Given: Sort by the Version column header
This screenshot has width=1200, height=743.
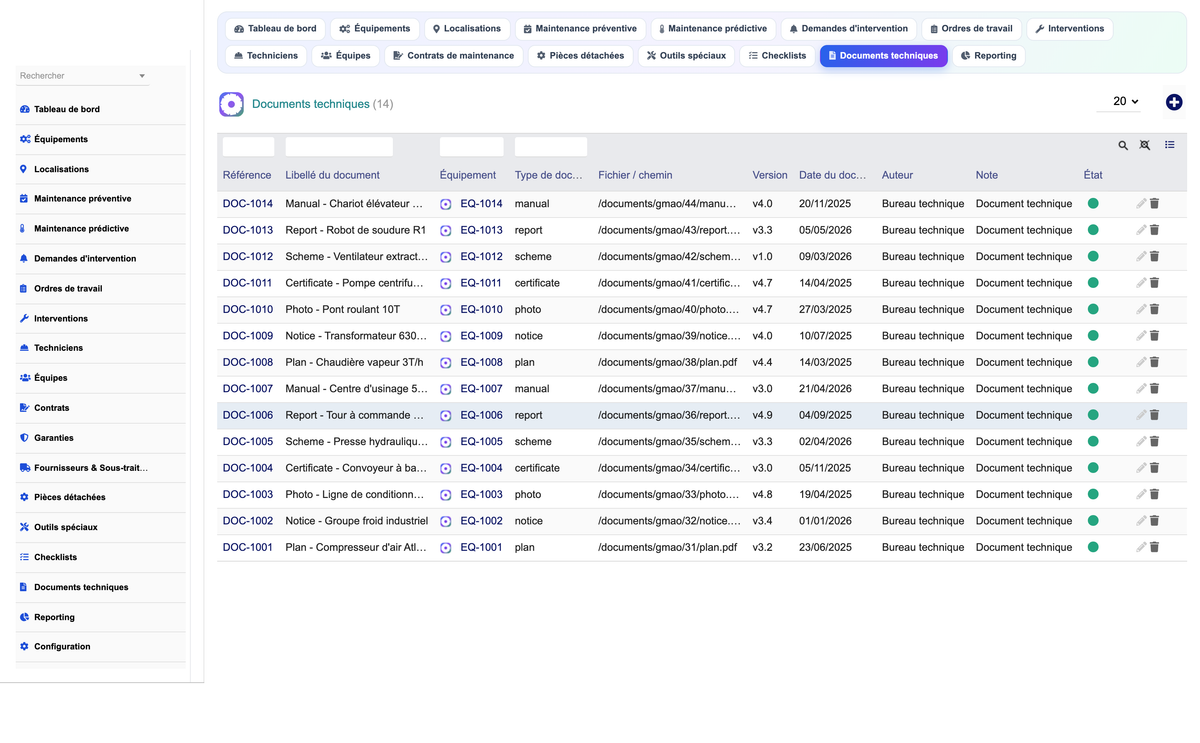Looking at the screenshot, I should click(770, 175).
